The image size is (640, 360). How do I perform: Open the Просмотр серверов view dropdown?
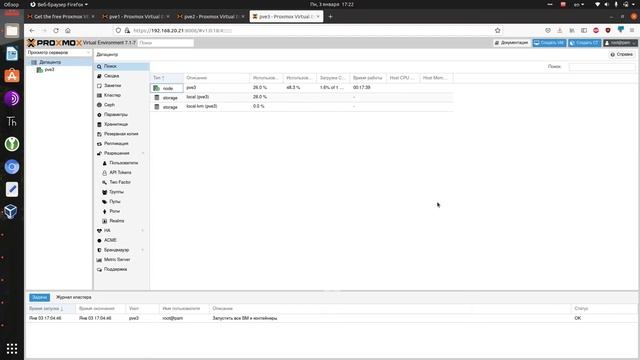[x=59, y=53]
